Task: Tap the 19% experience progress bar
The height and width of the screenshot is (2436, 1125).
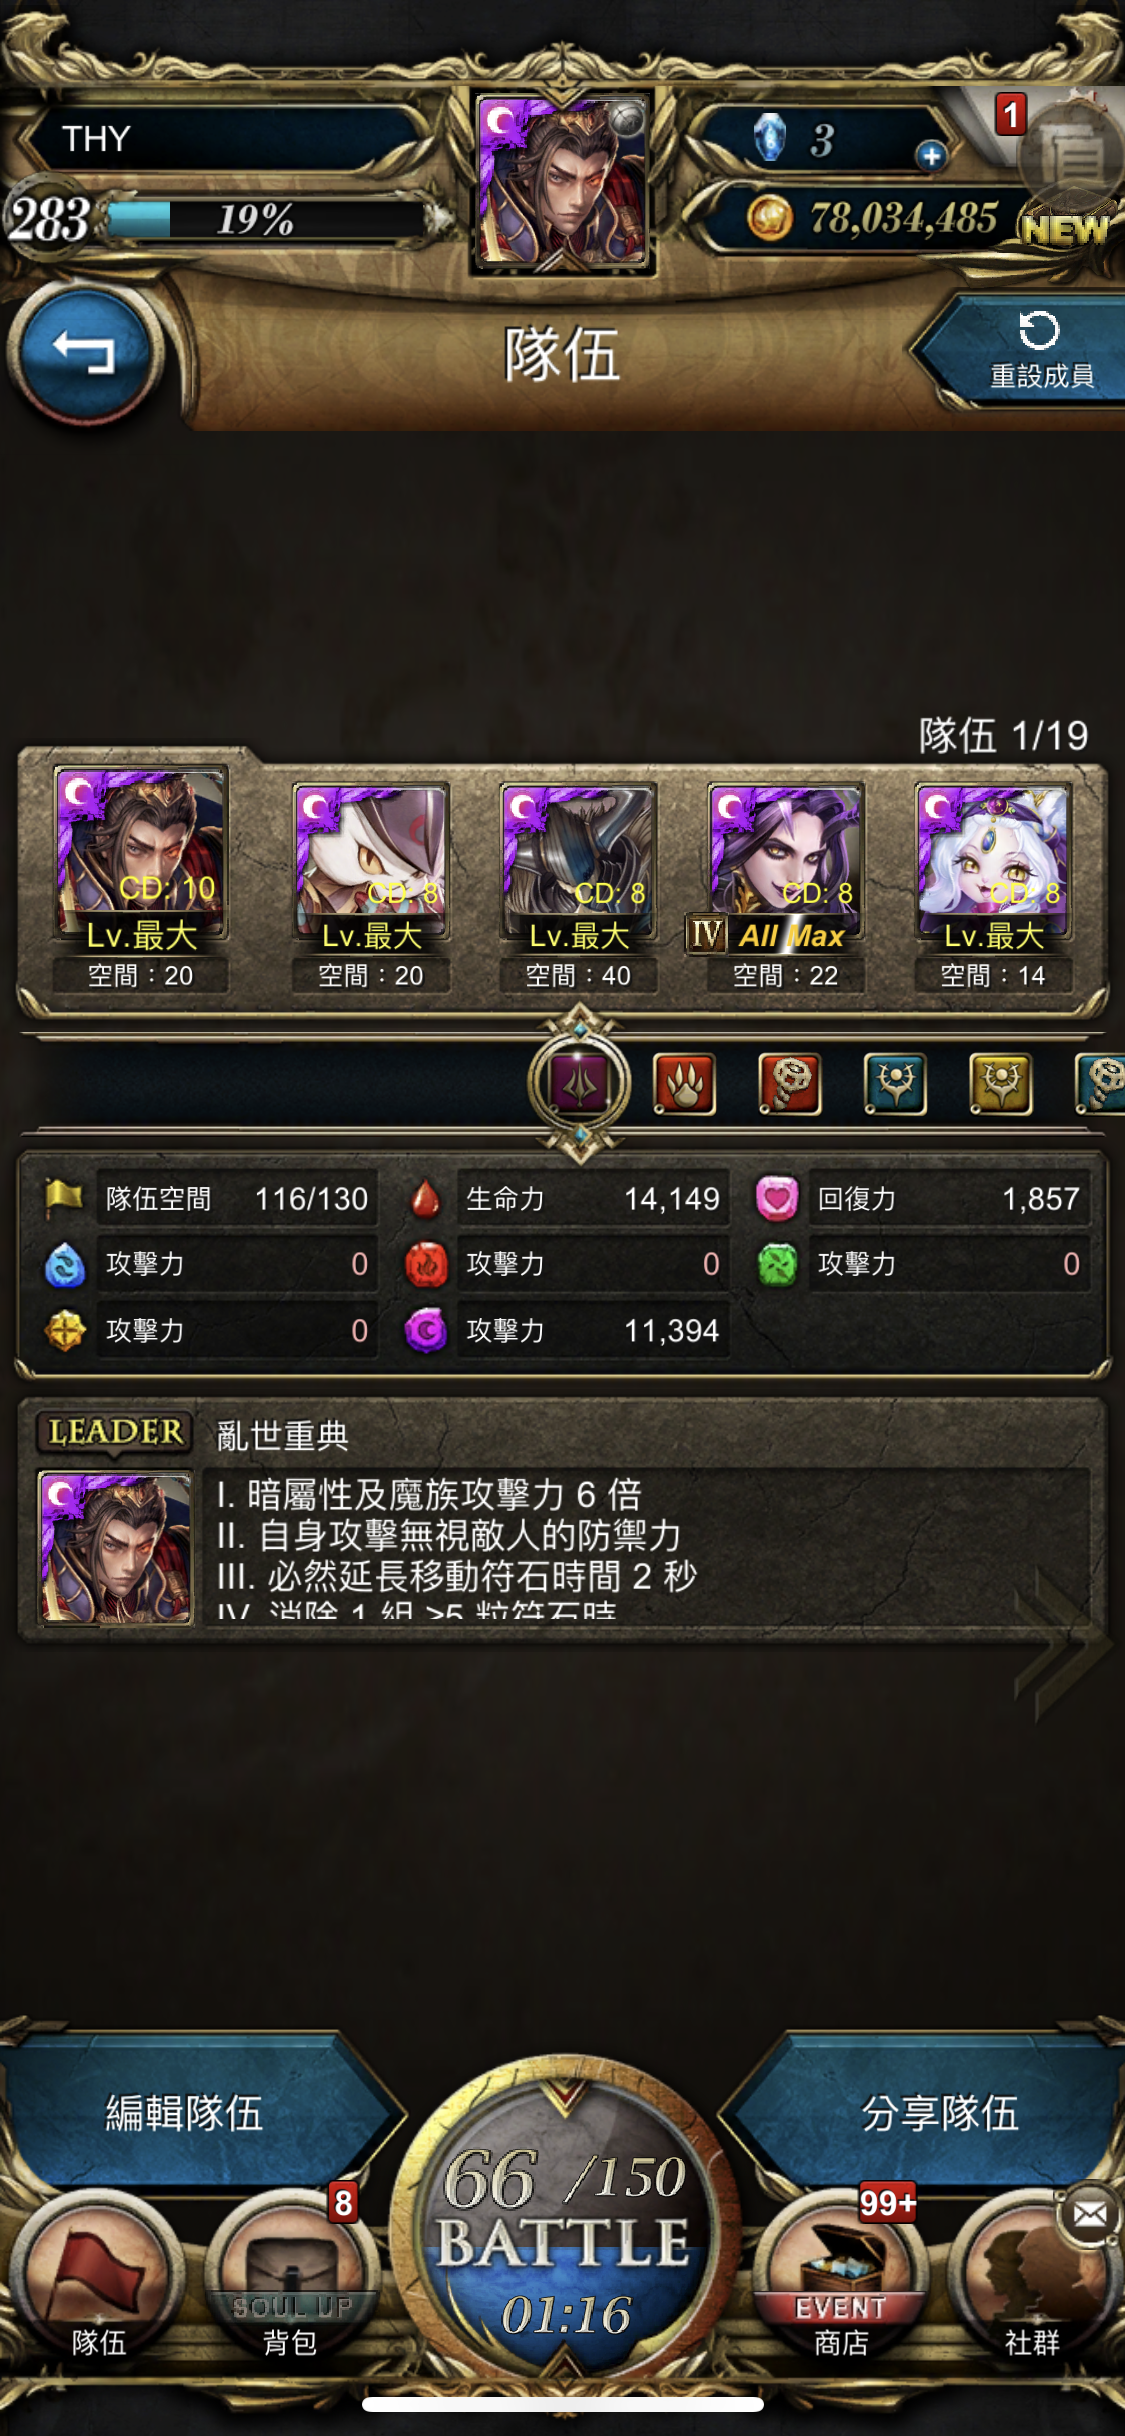Action: [x=267, y=219]
